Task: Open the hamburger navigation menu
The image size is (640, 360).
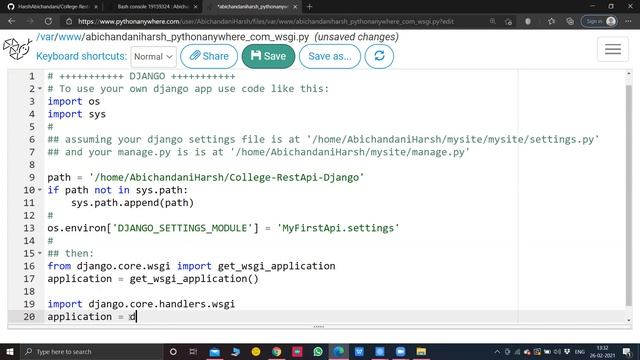Action: click(613, 49)
